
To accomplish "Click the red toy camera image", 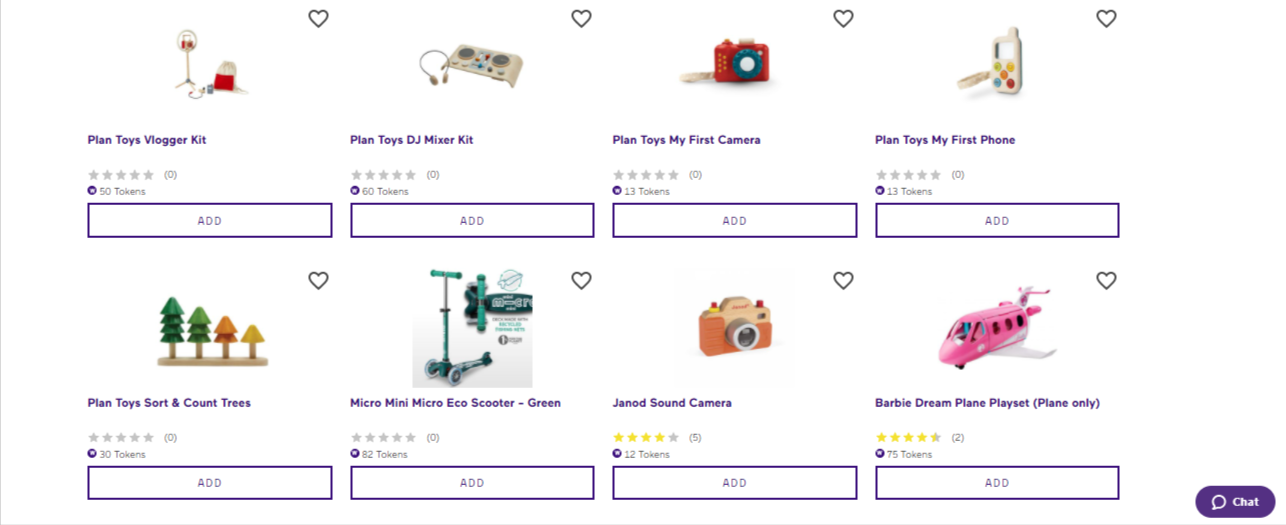I will click(x=735, y=63).
